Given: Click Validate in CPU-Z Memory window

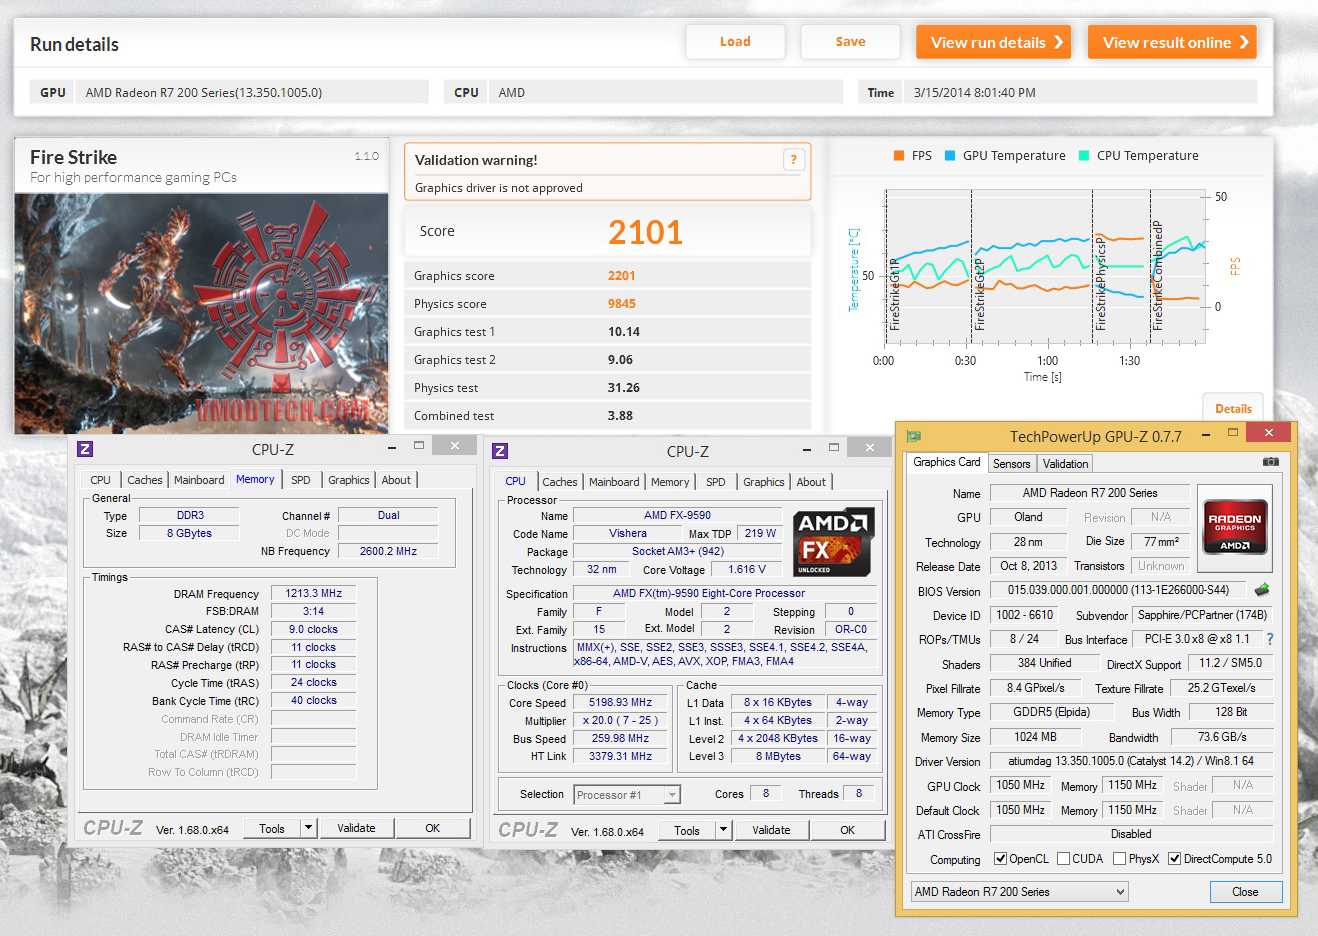Looking at the screenshot, I should pos(356,828).
